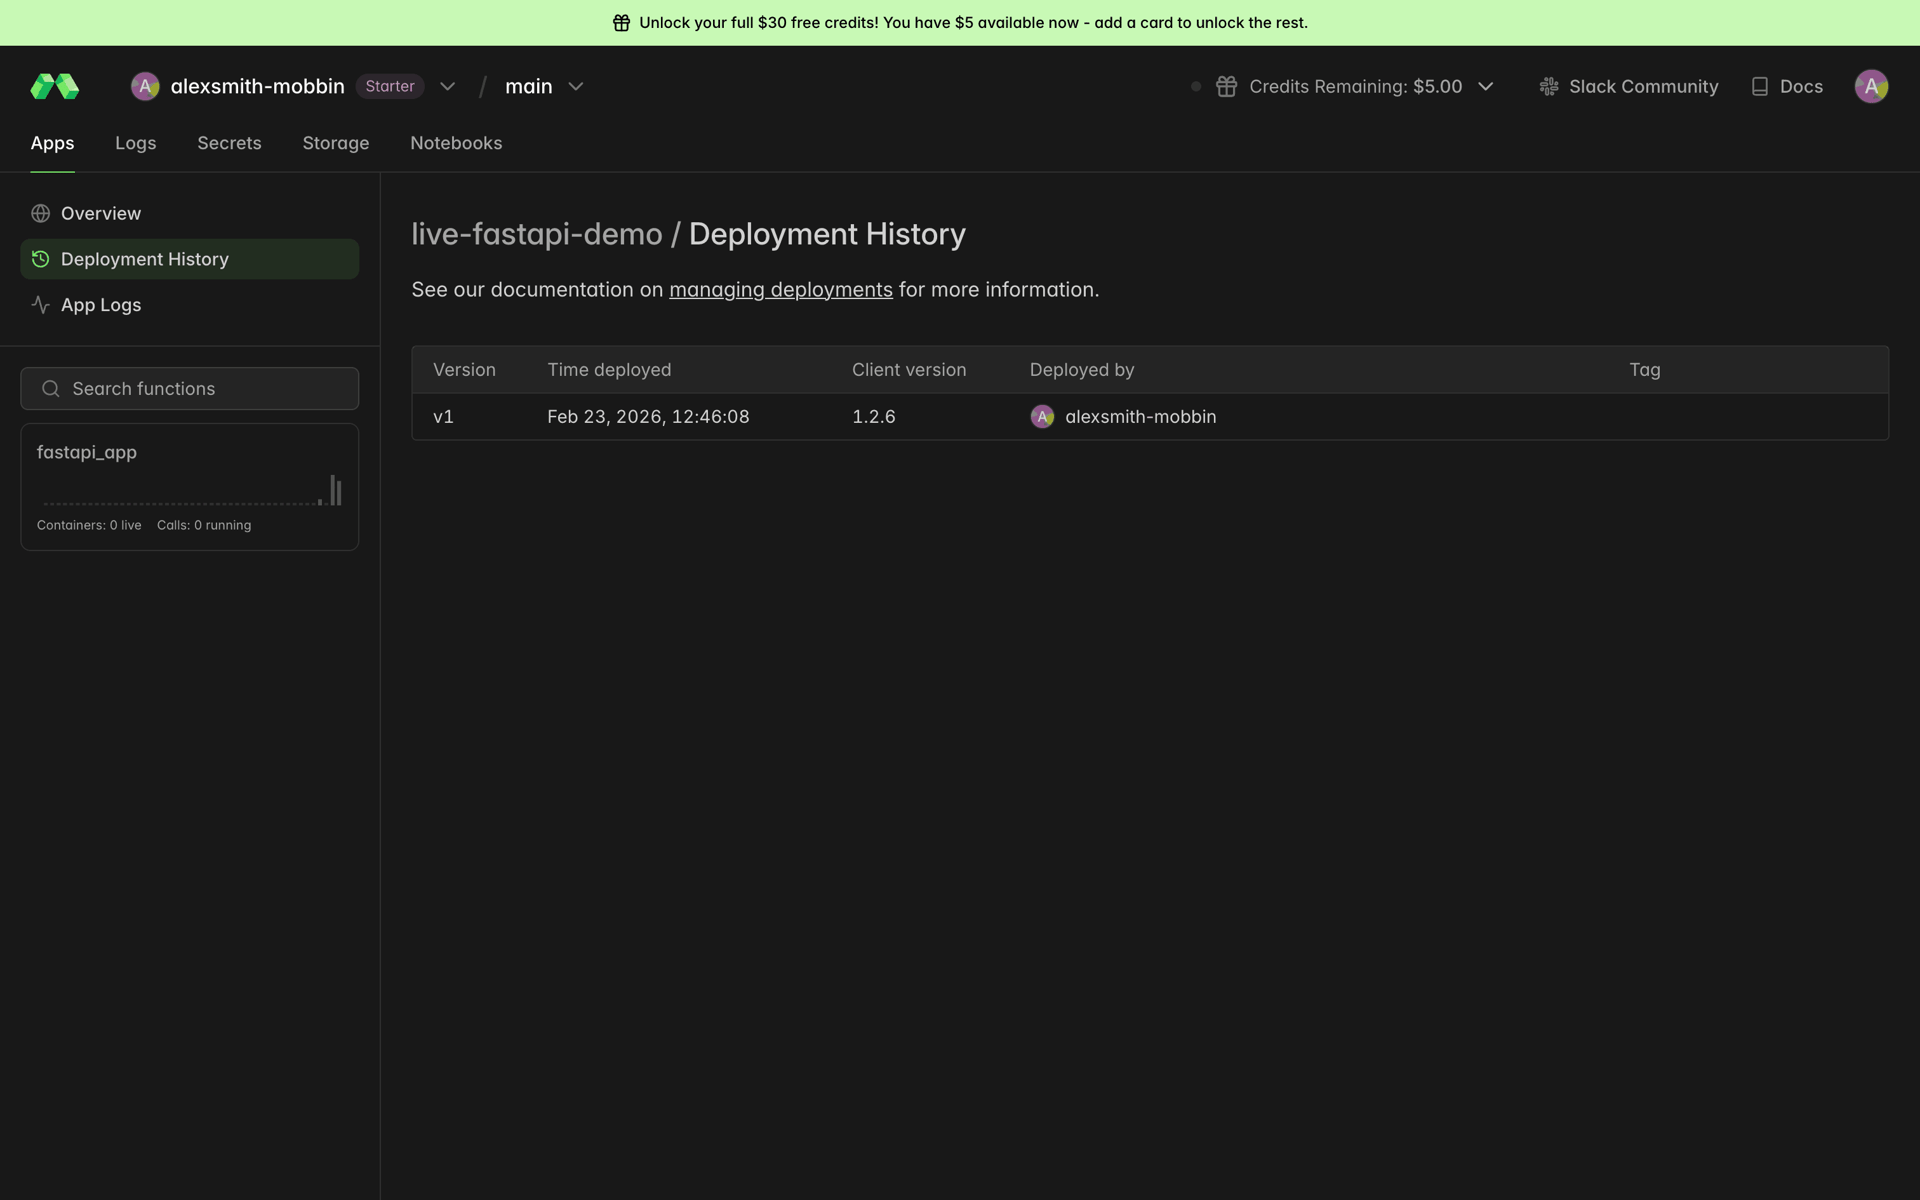Click the Deployment History clock icon
Screen dimensions: 1920x1200
click(41, 259)
